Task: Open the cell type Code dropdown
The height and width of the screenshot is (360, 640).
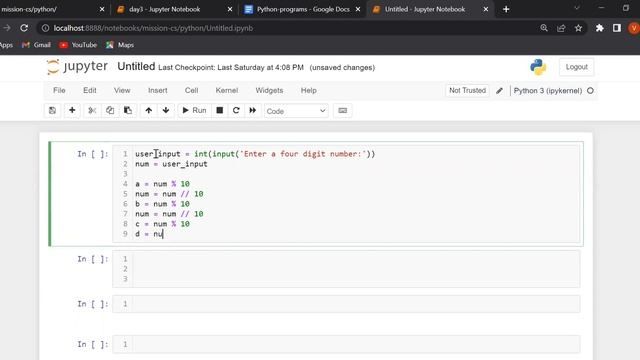Action: click(296, 111)
